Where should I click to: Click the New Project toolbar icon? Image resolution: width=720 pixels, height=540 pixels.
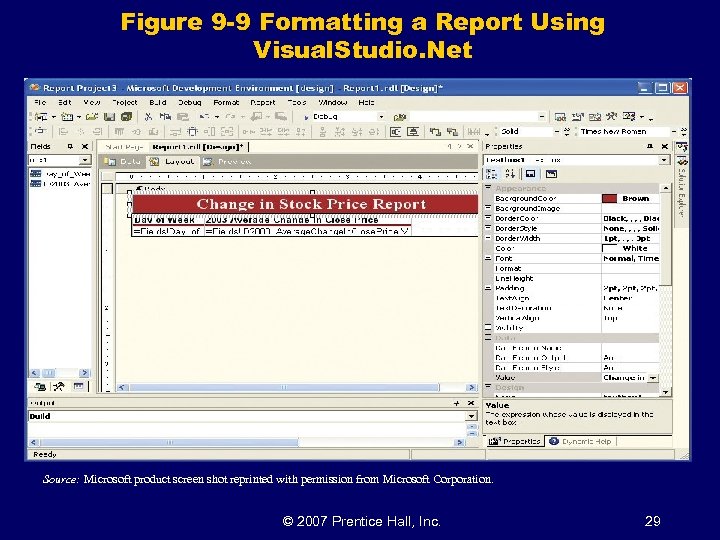point(41,117)
